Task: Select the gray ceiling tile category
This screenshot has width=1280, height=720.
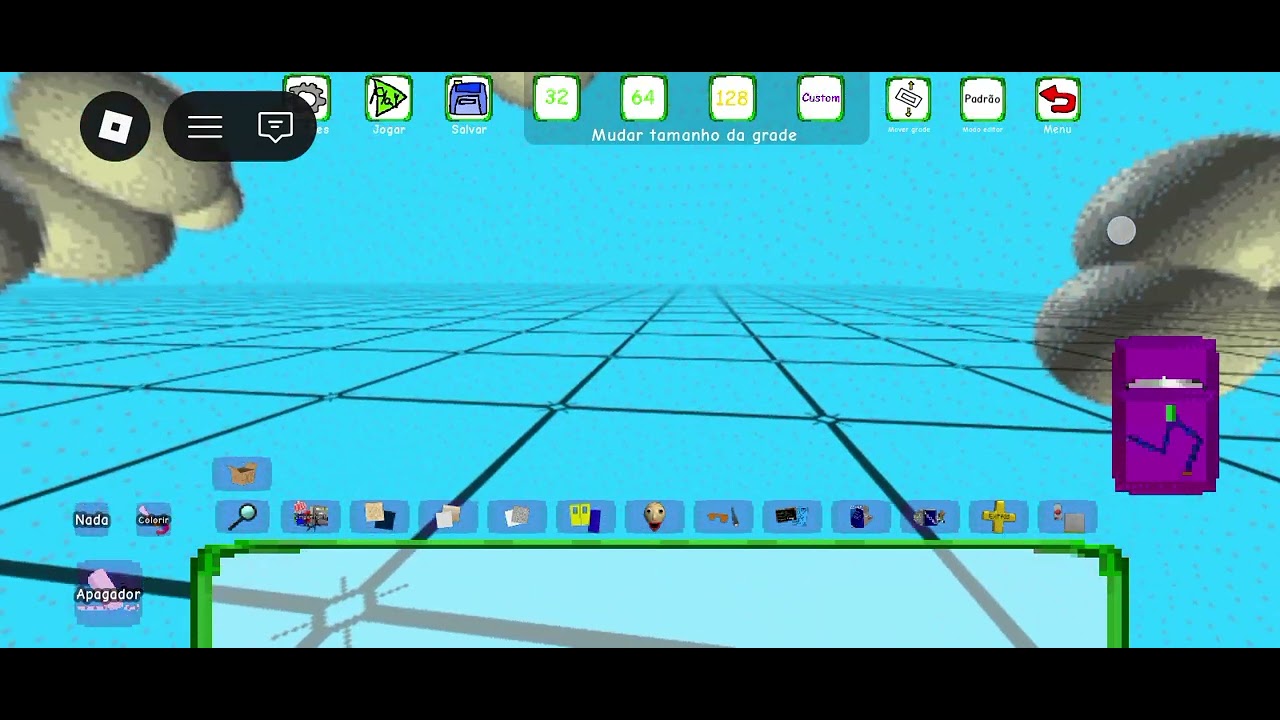Action: pos(517,517)
